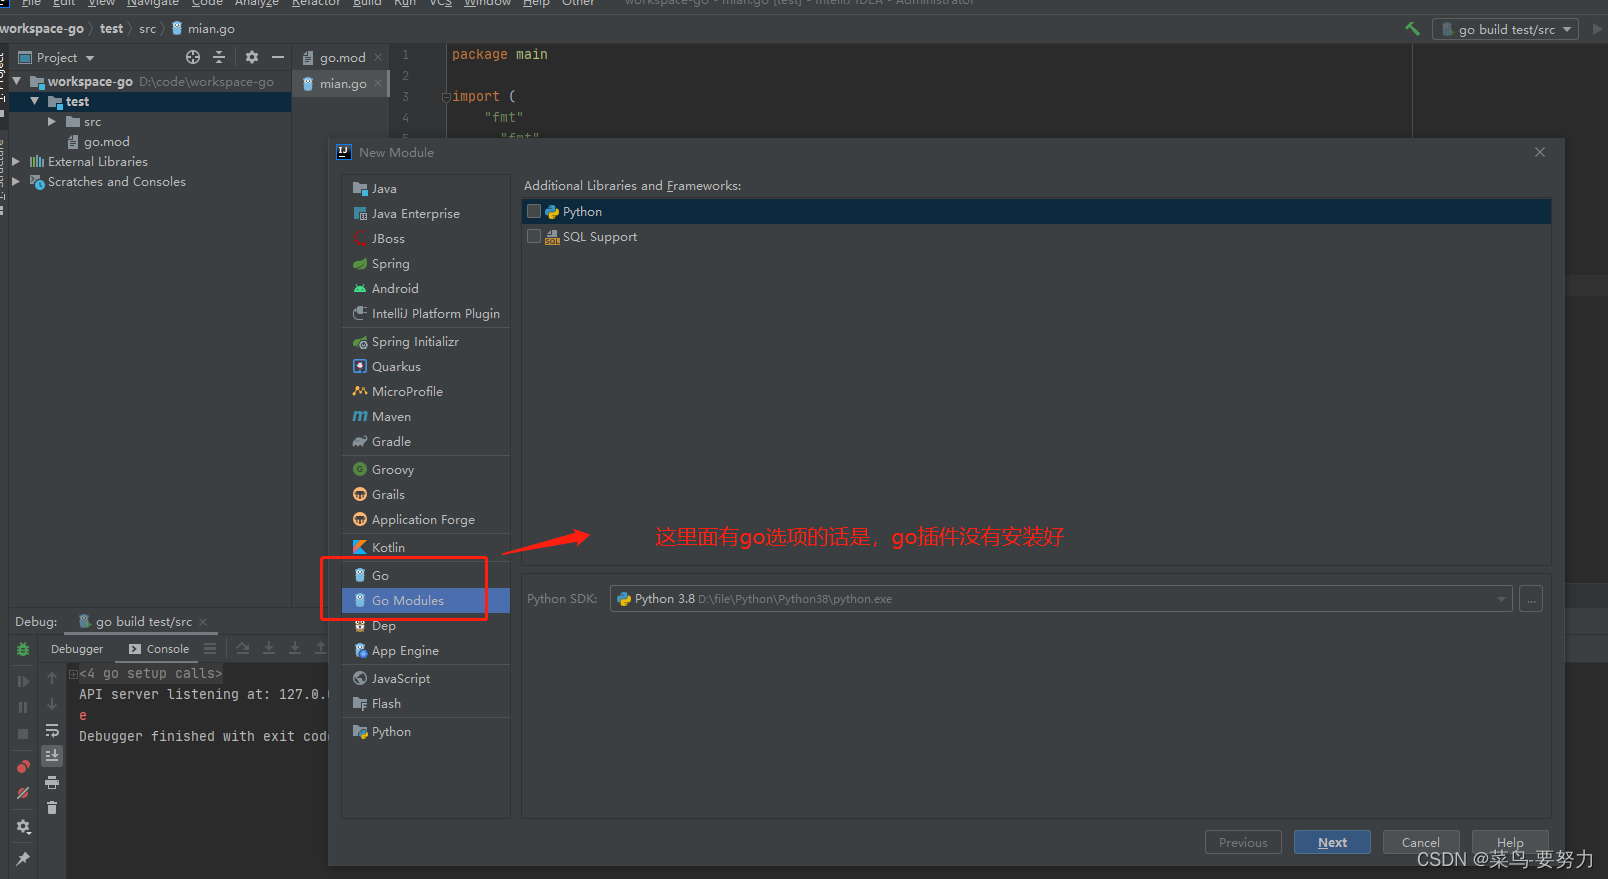Click the build hammer icon

point(1412,29)
